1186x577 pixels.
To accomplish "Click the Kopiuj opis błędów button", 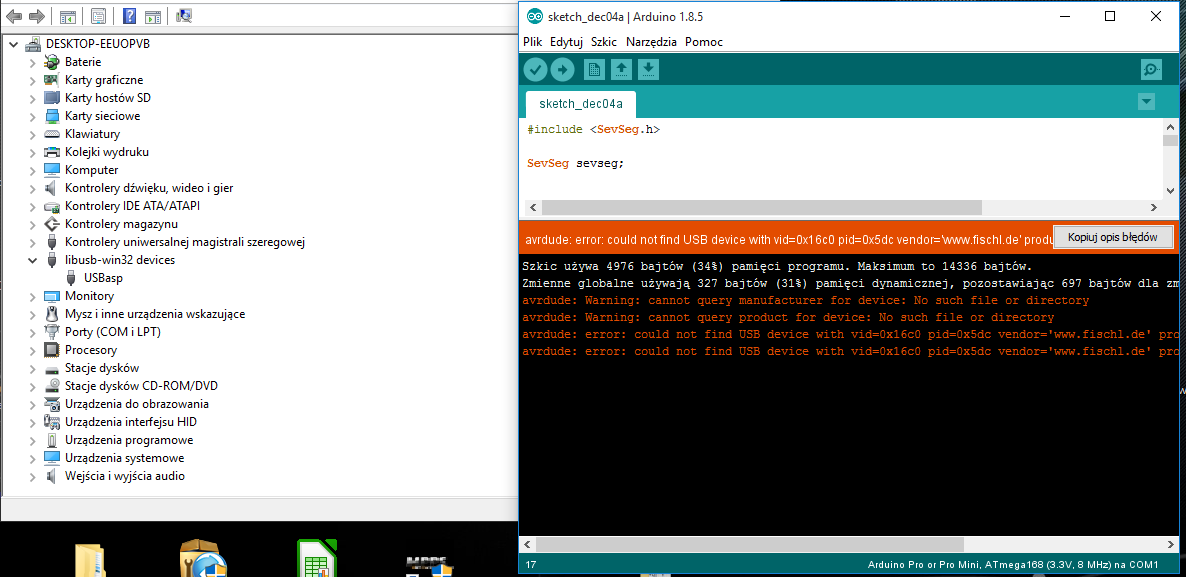I will 1112,237.
